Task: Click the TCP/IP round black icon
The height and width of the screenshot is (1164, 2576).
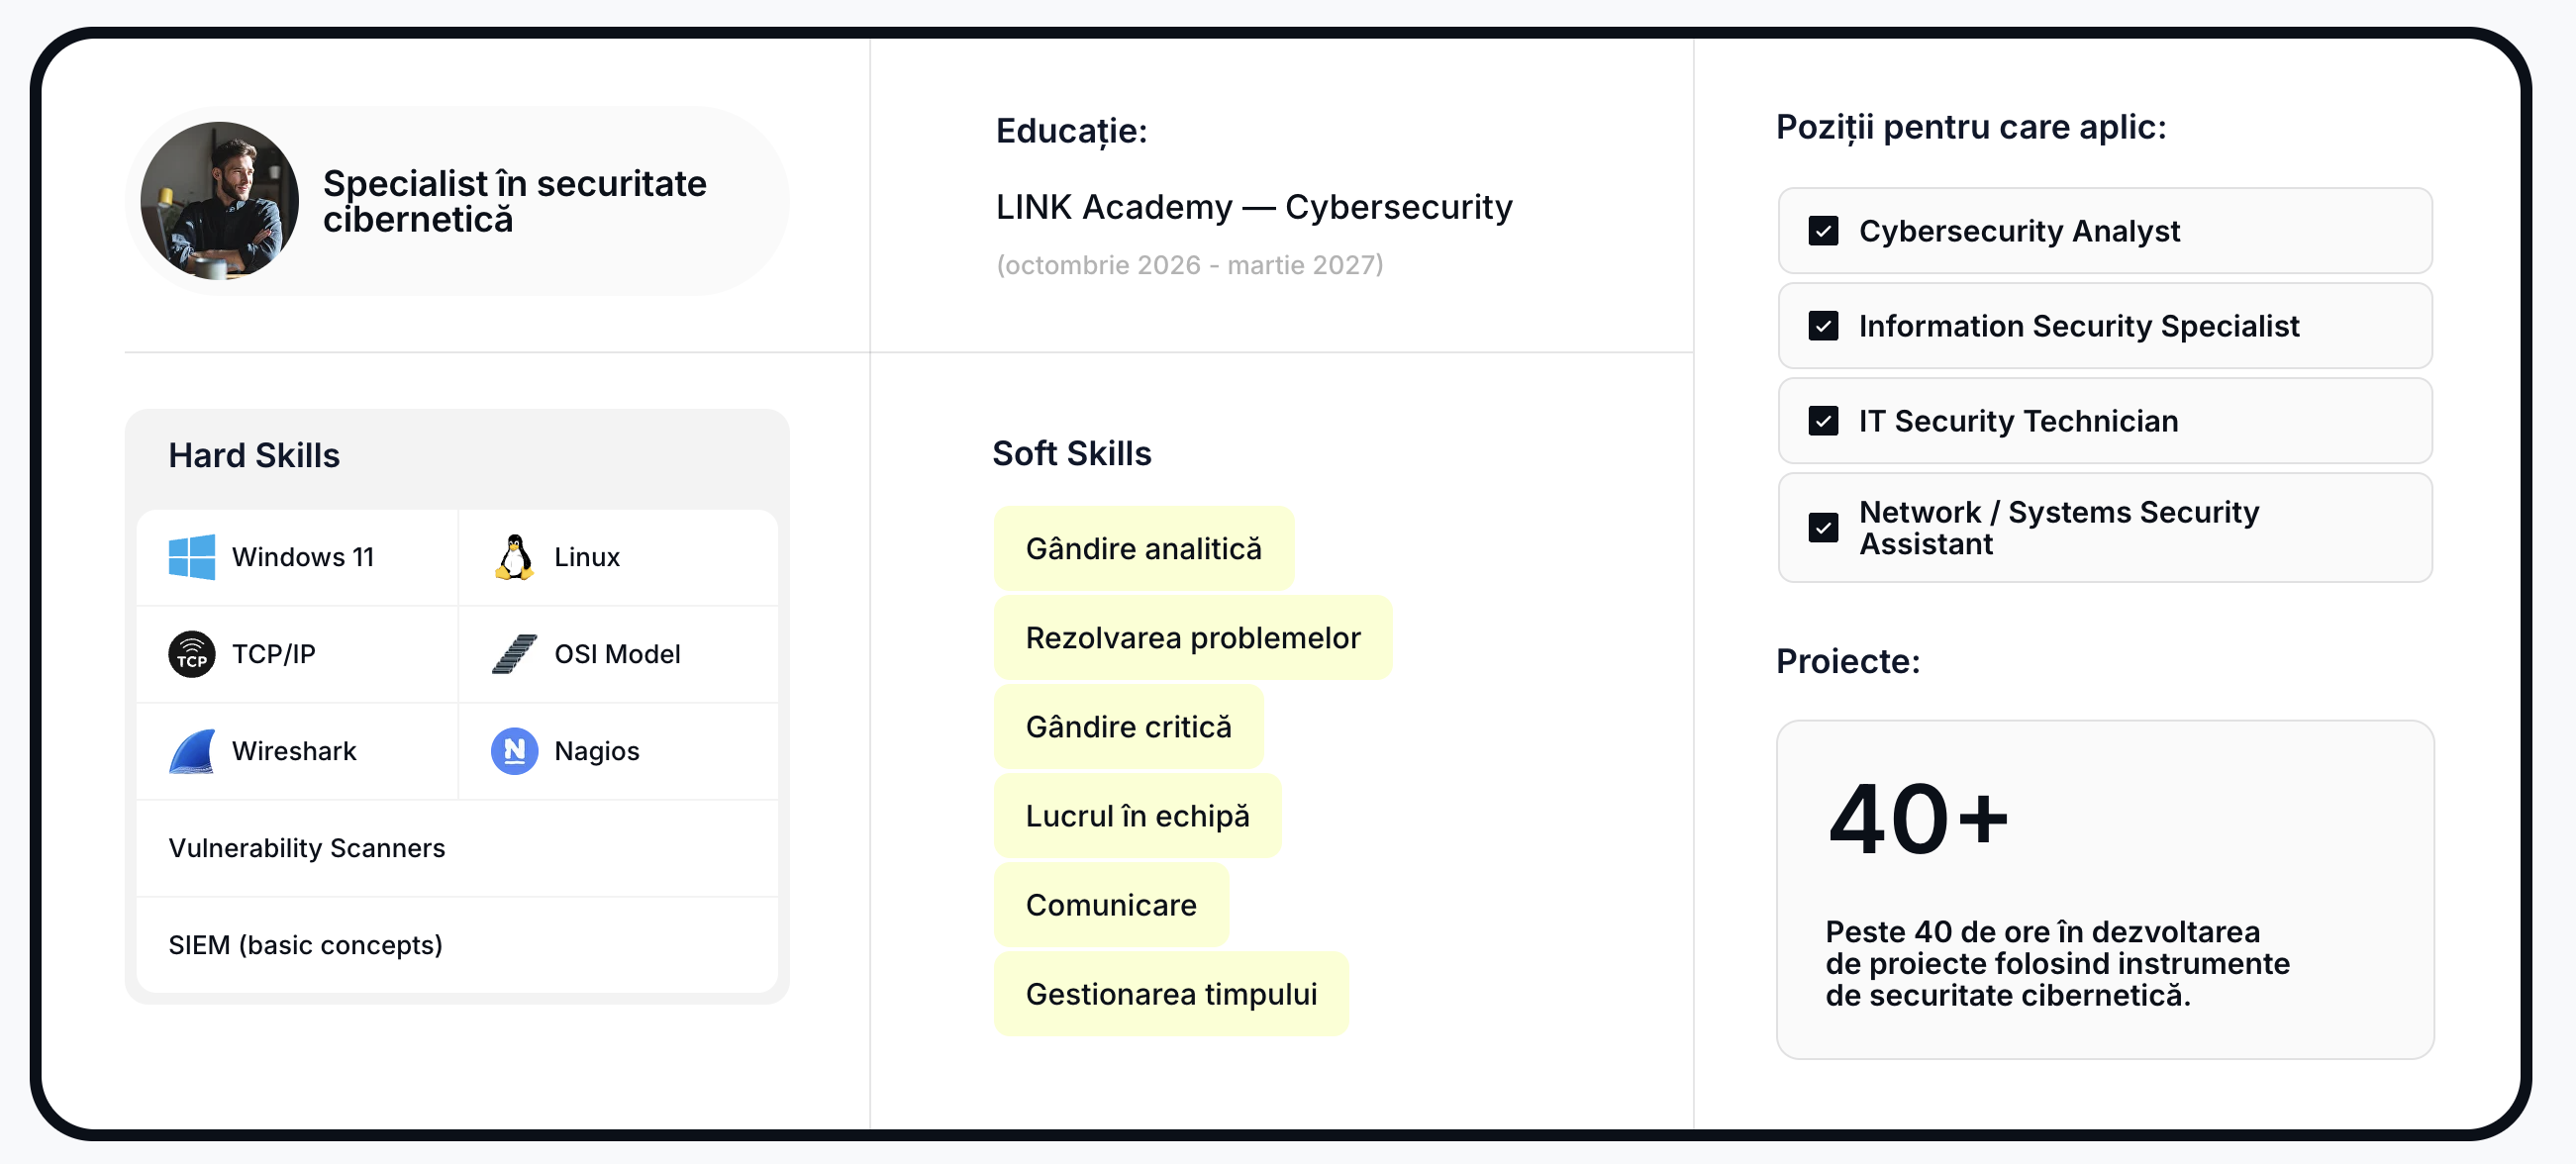Action: [x=191, y=654]
